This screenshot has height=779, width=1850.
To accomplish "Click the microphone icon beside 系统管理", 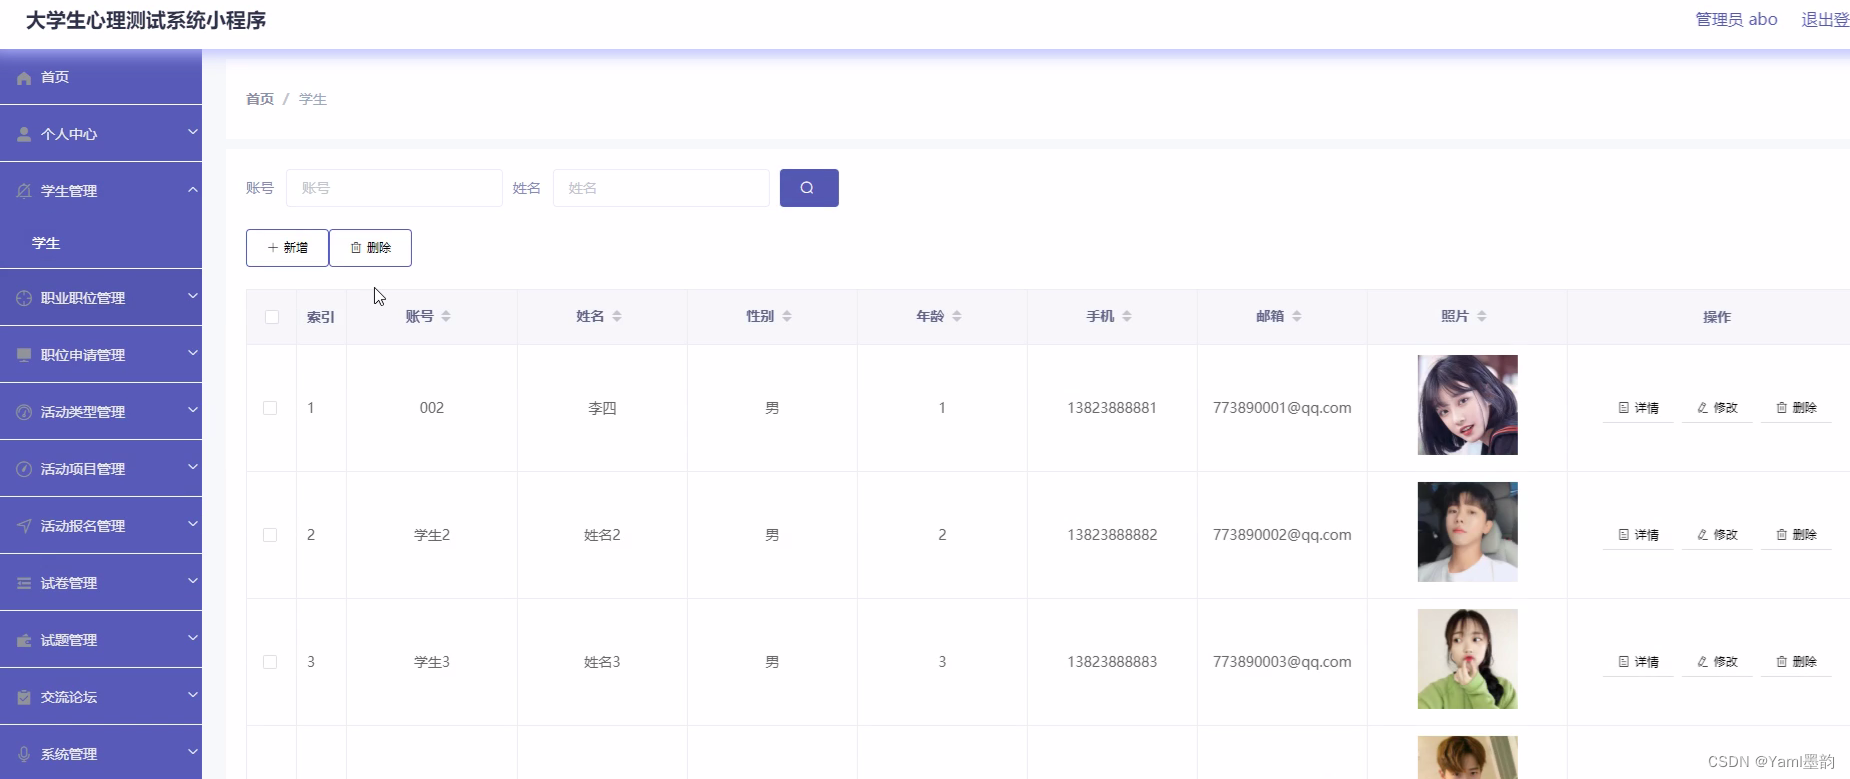I will point(24,754).
